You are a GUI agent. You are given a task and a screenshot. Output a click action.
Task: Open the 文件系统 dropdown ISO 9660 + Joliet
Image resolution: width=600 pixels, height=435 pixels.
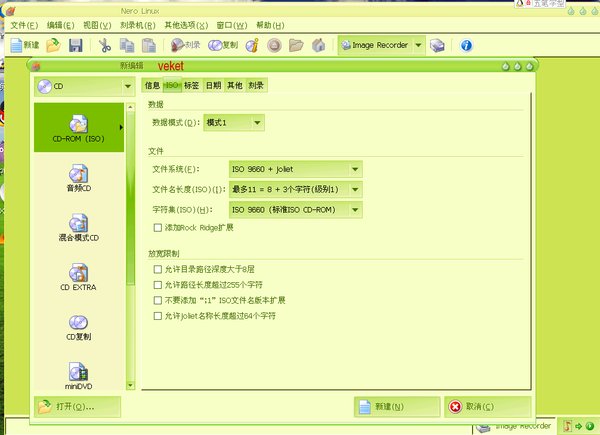[x=295, y=169]
